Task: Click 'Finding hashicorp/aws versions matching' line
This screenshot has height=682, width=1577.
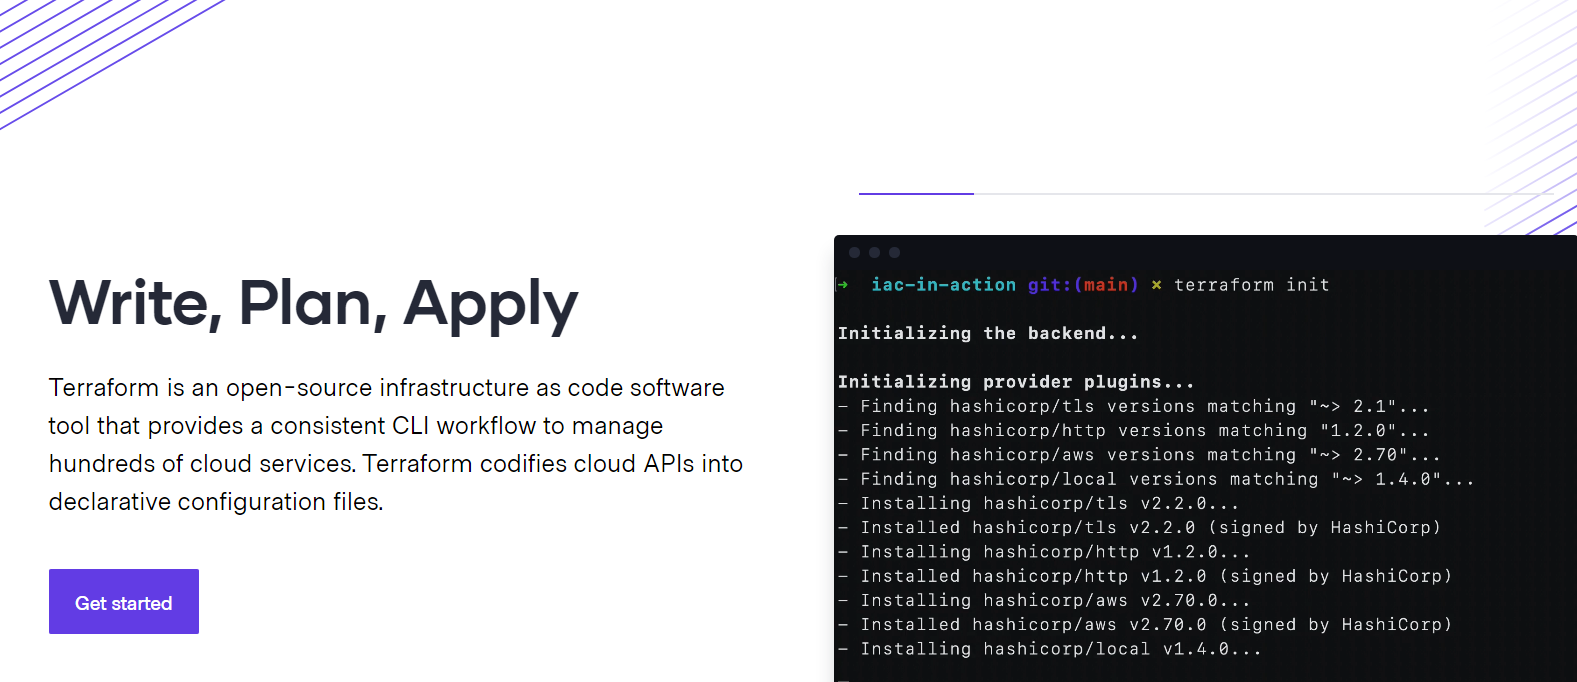Action: [1140, 455]
